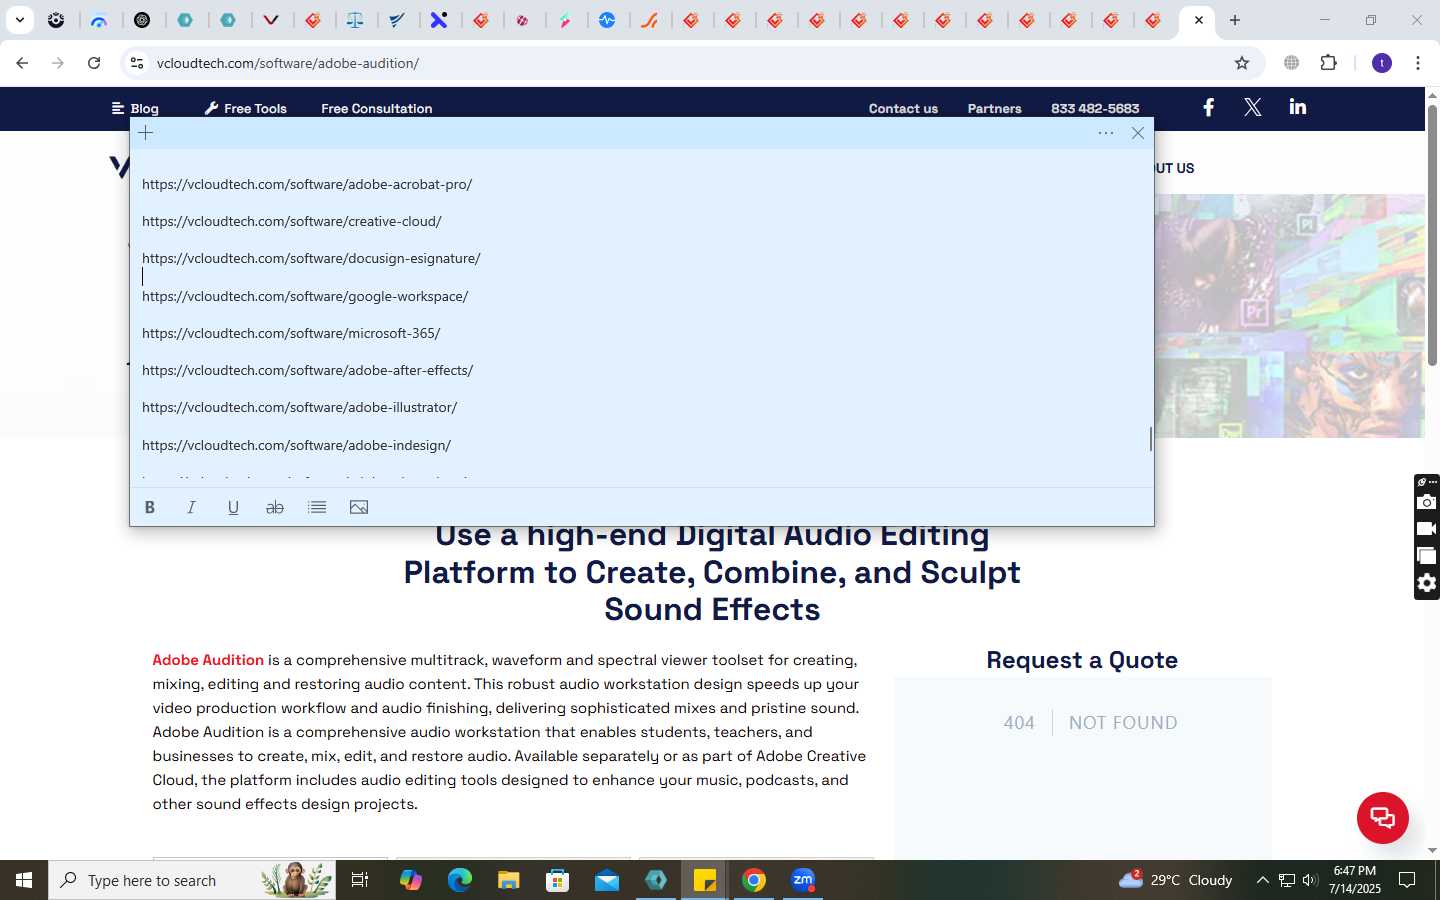Open volume control in system tray
The image size is (1440, 900).
(1310, 880)
